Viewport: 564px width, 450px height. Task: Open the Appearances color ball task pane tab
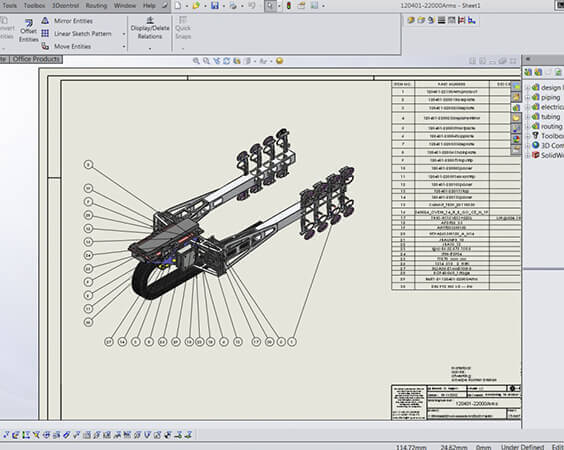point(516,138)
